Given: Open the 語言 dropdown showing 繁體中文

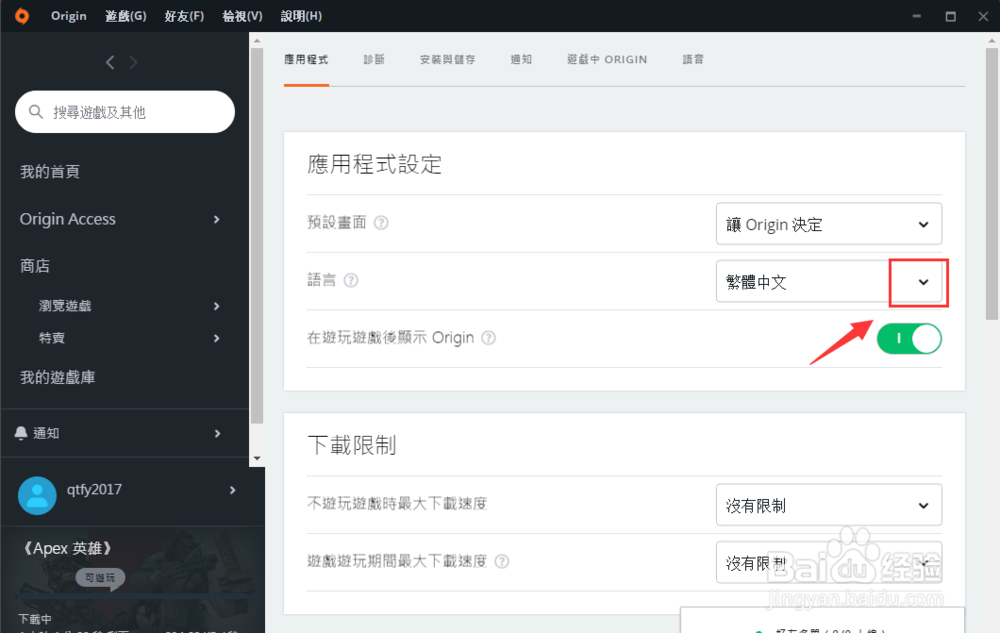Looking at the screenshot, I should pyautogui.click(x=828, y=281).
